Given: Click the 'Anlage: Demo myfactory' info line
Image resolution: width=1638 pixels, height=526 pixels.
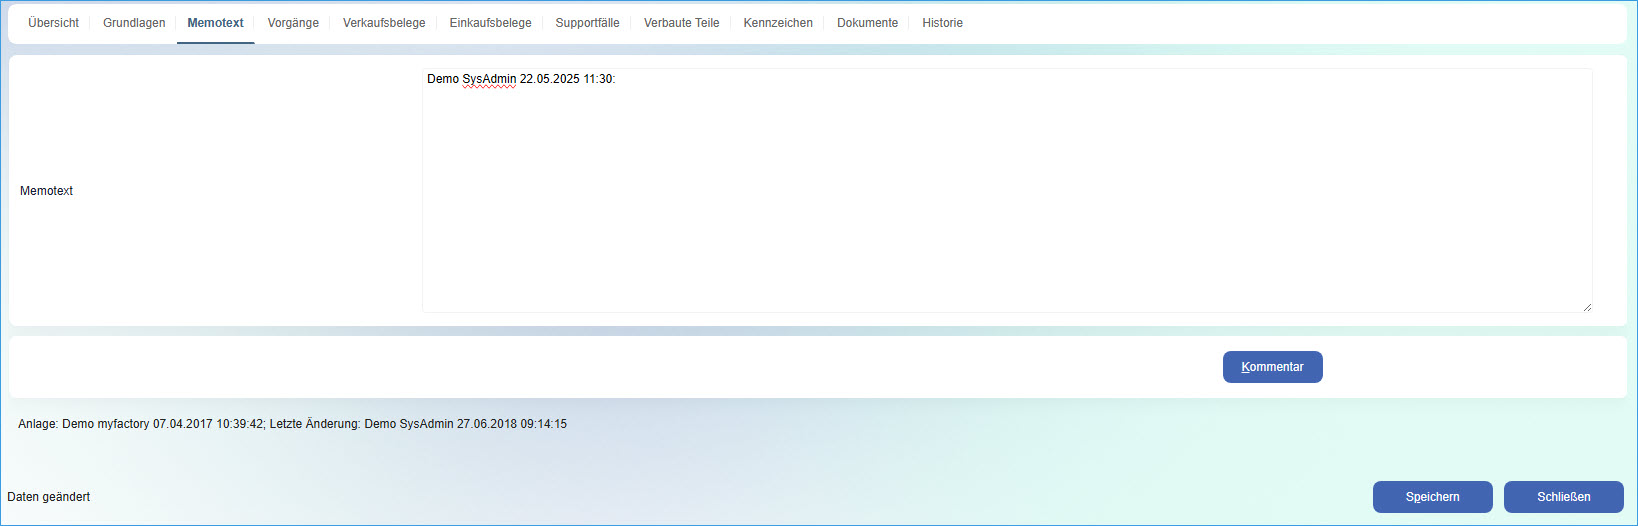Looking at the screenshot, I should (292, 424).
